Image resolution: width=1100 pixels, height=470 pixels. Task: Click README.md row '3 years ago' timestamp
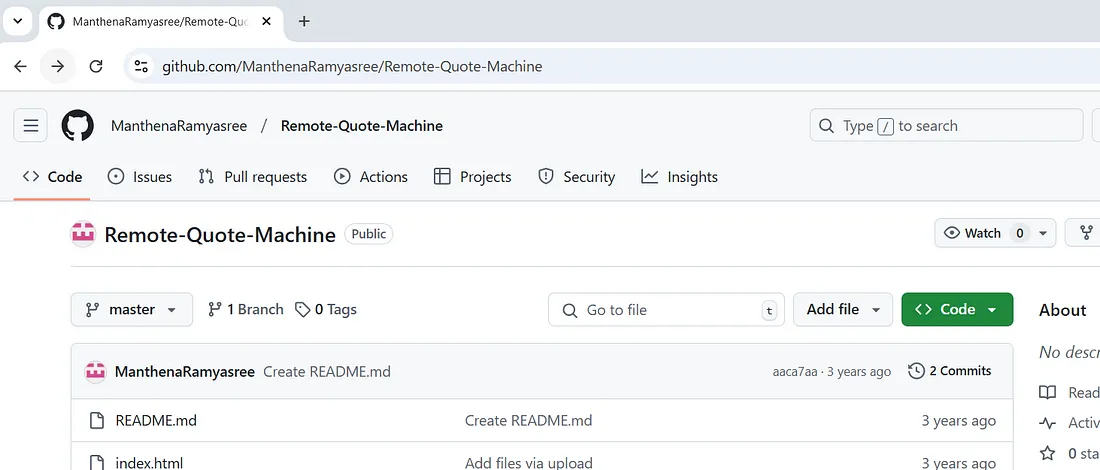[958, 421]
